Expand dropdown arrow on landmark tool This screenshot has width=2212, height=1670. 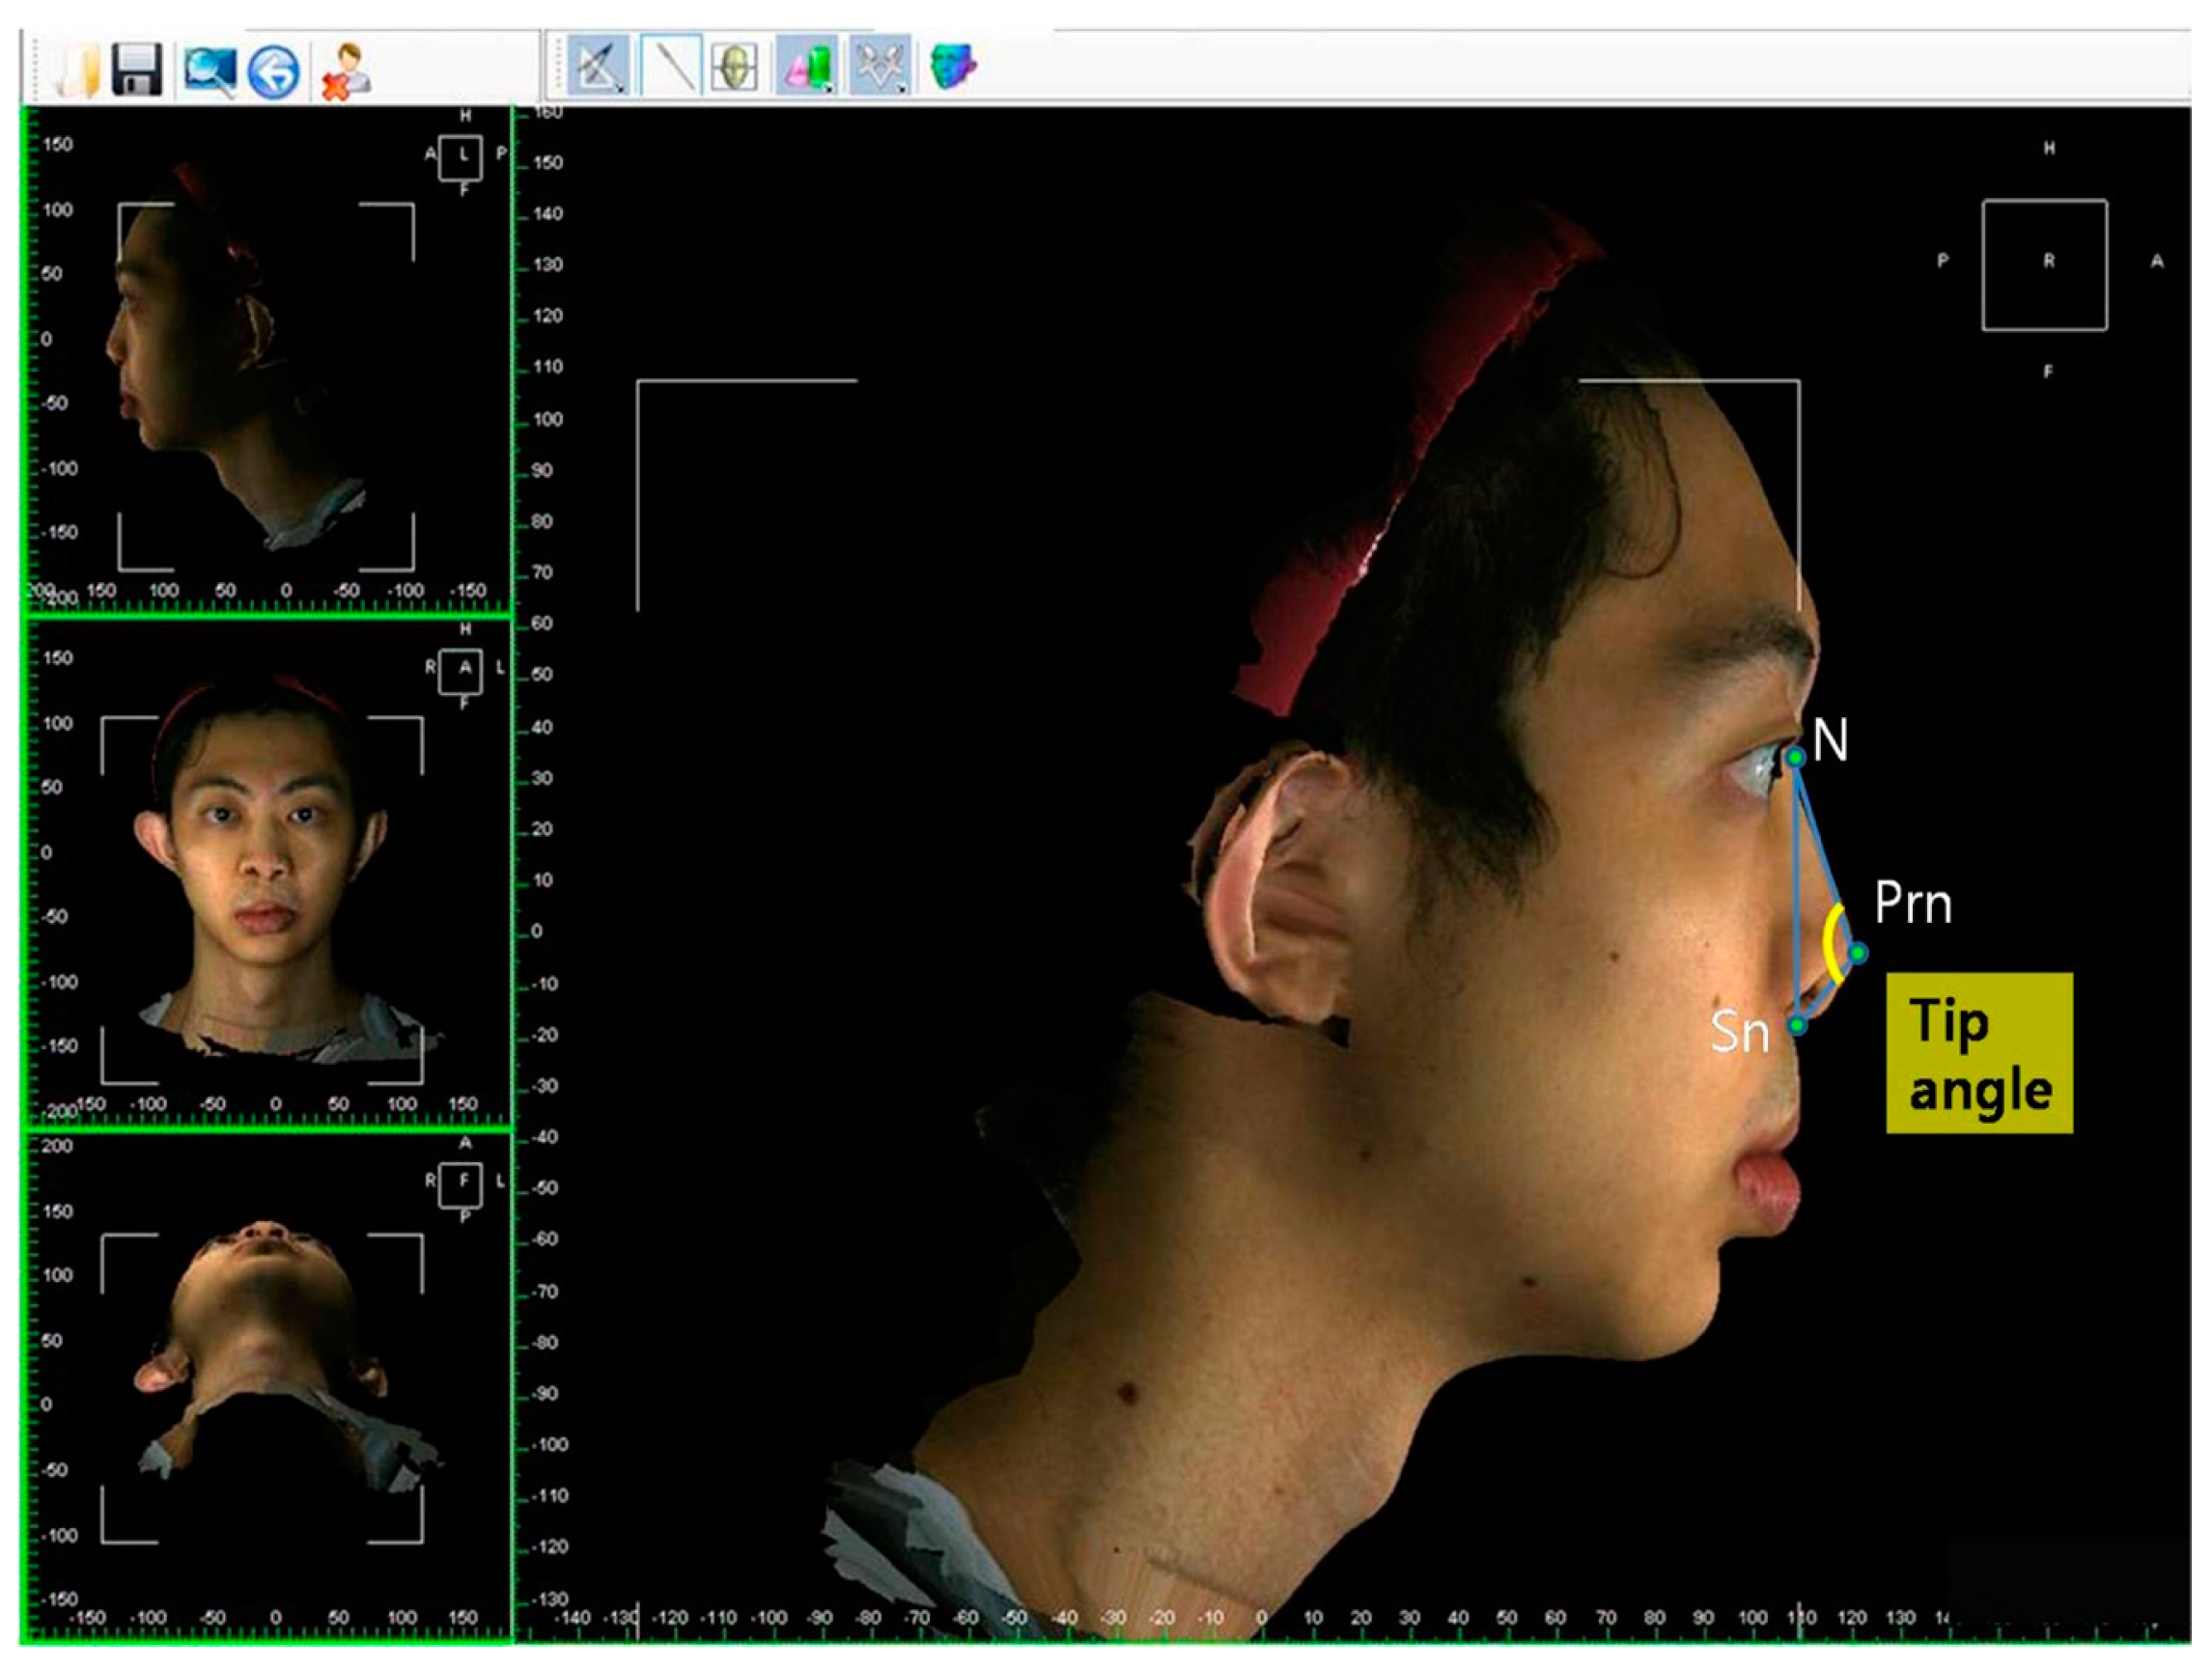click(x=902, y=89)
